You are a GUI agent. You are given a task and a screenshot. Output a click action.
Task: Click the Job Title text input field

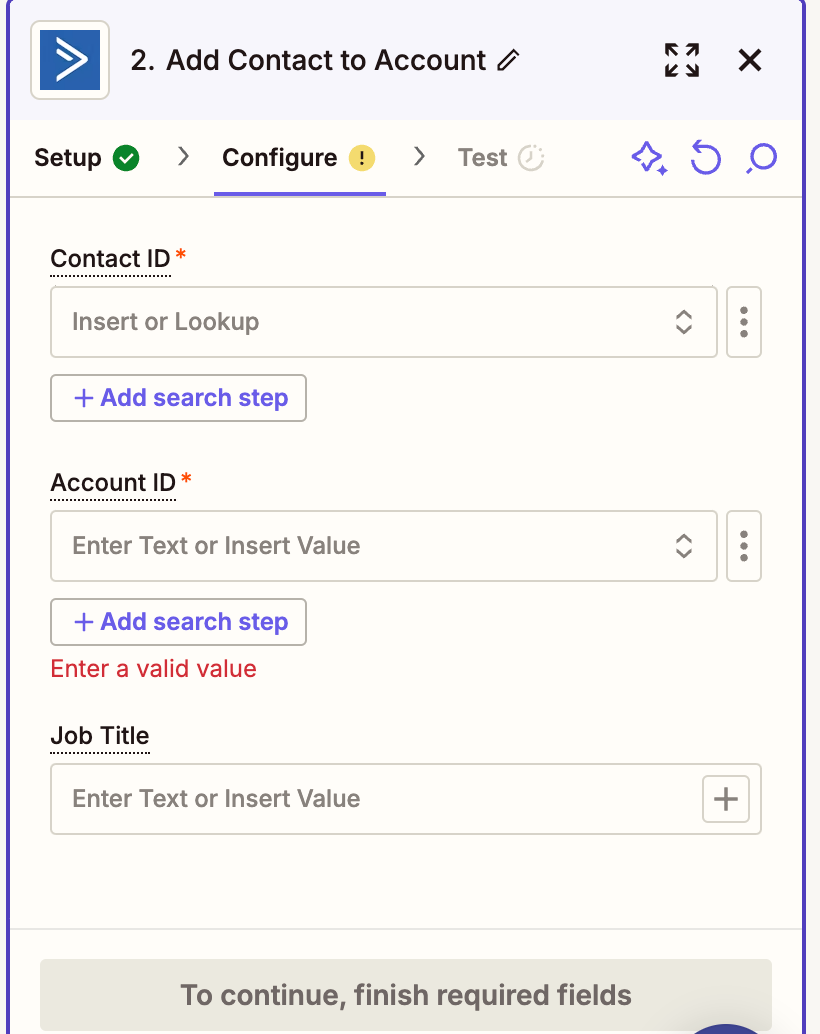click(x=376, y=799)
